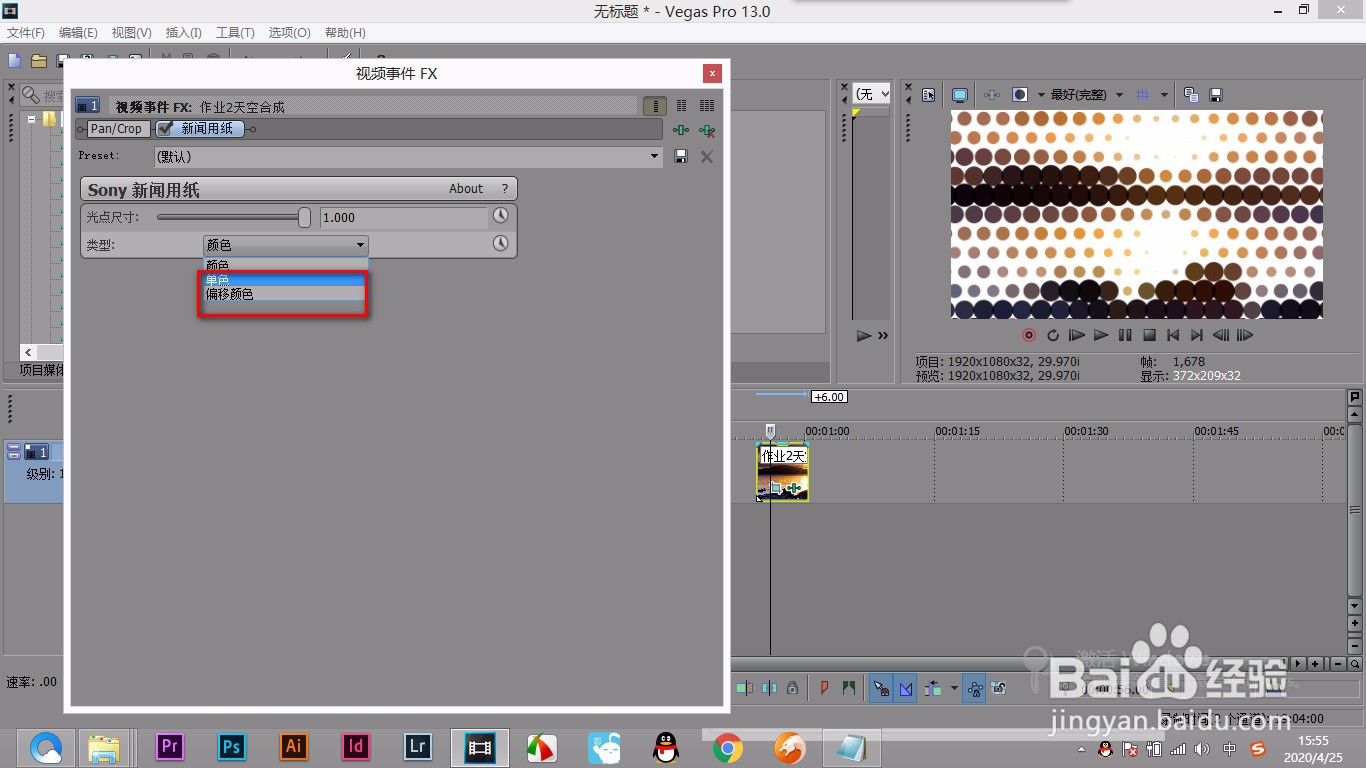Click the 光点尺寸 value field 1.000

click(x=403, y=217)
